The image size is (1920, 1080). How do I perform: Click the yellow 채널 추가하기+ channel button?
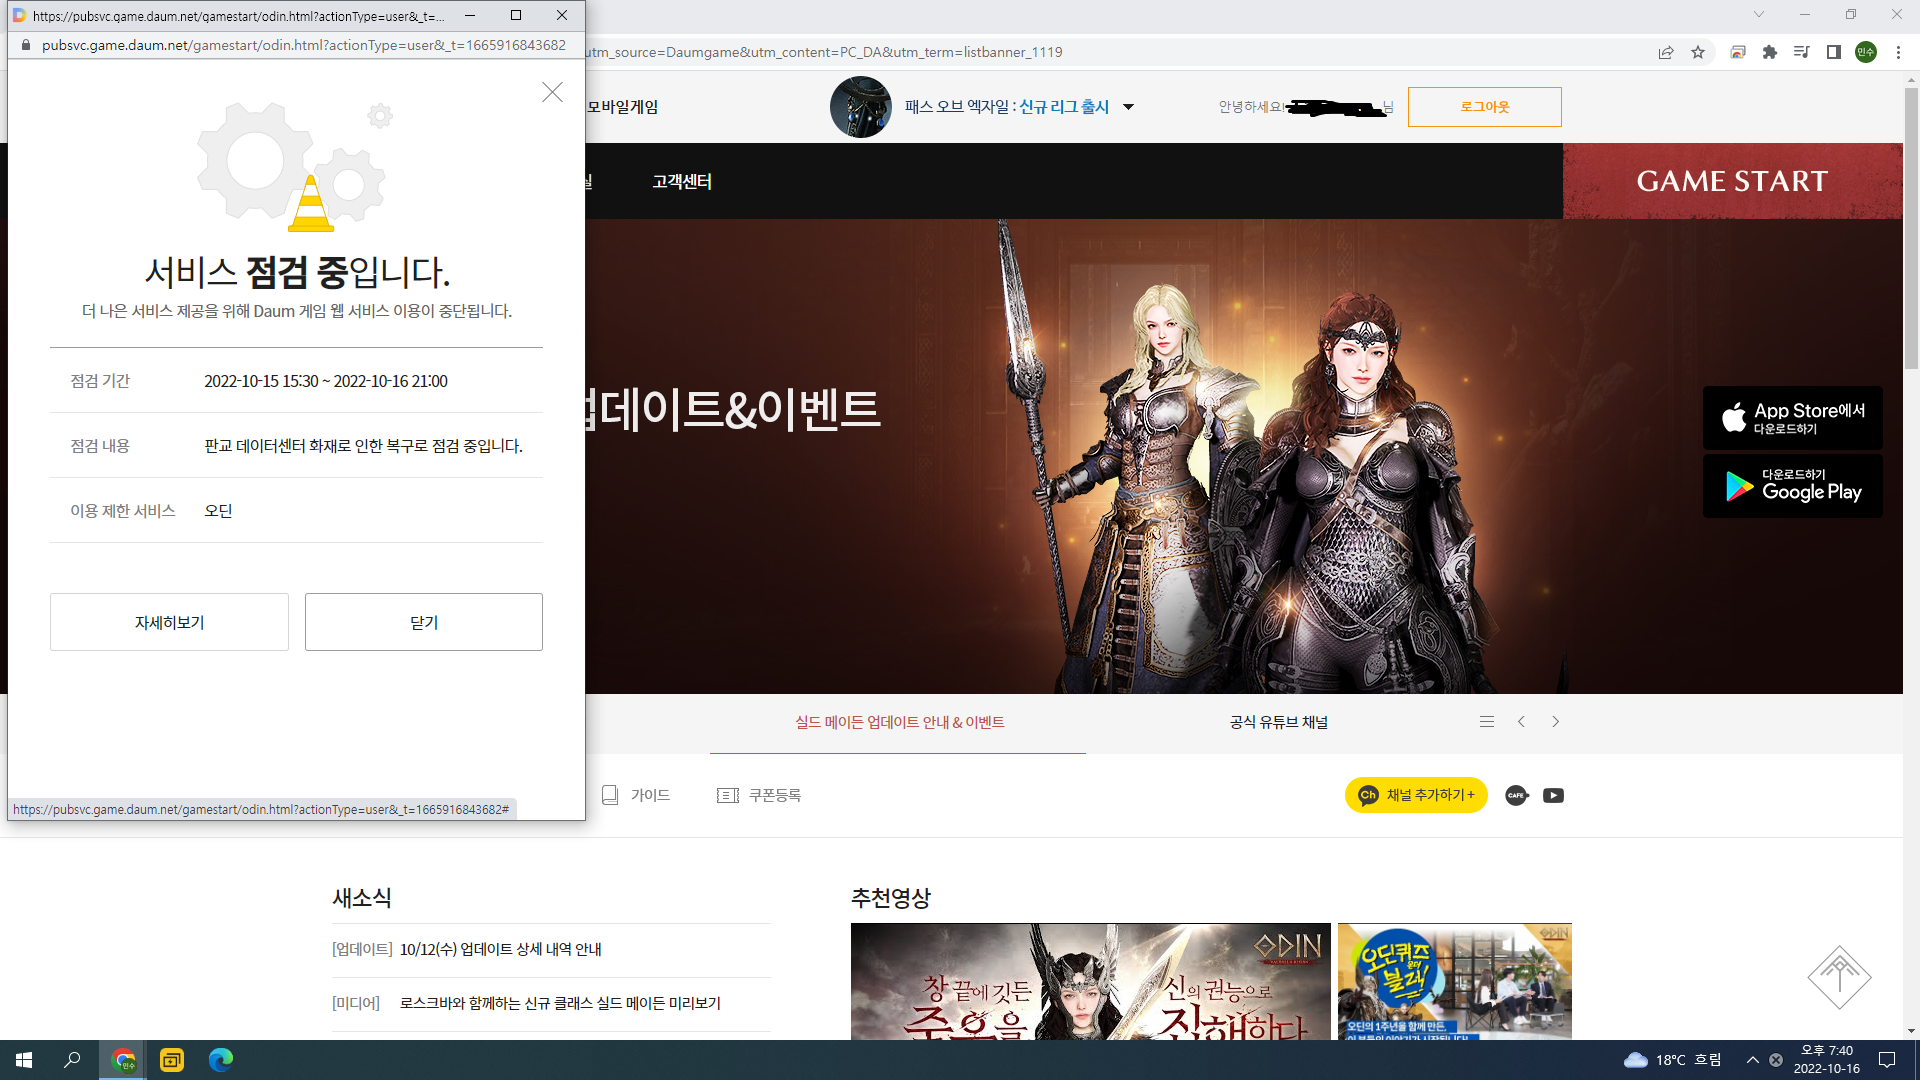(x=1415, y=795)
